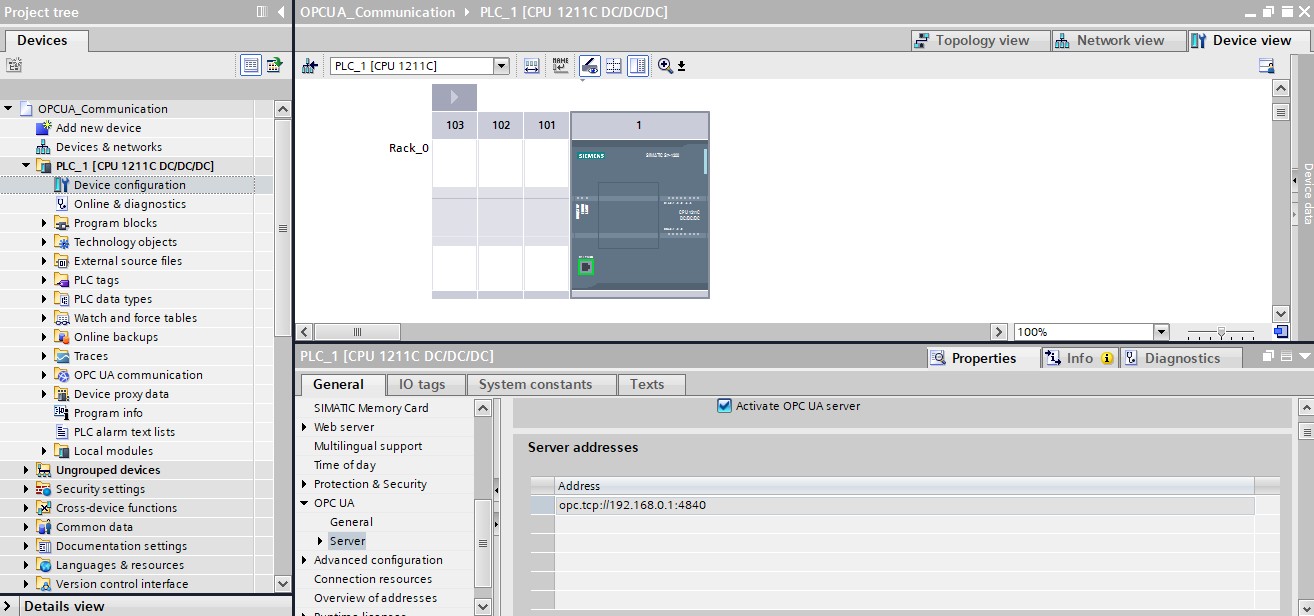This screenshot has height=616, width=1314.
Task: Open Devices & networks item
Action: point(108,147)
